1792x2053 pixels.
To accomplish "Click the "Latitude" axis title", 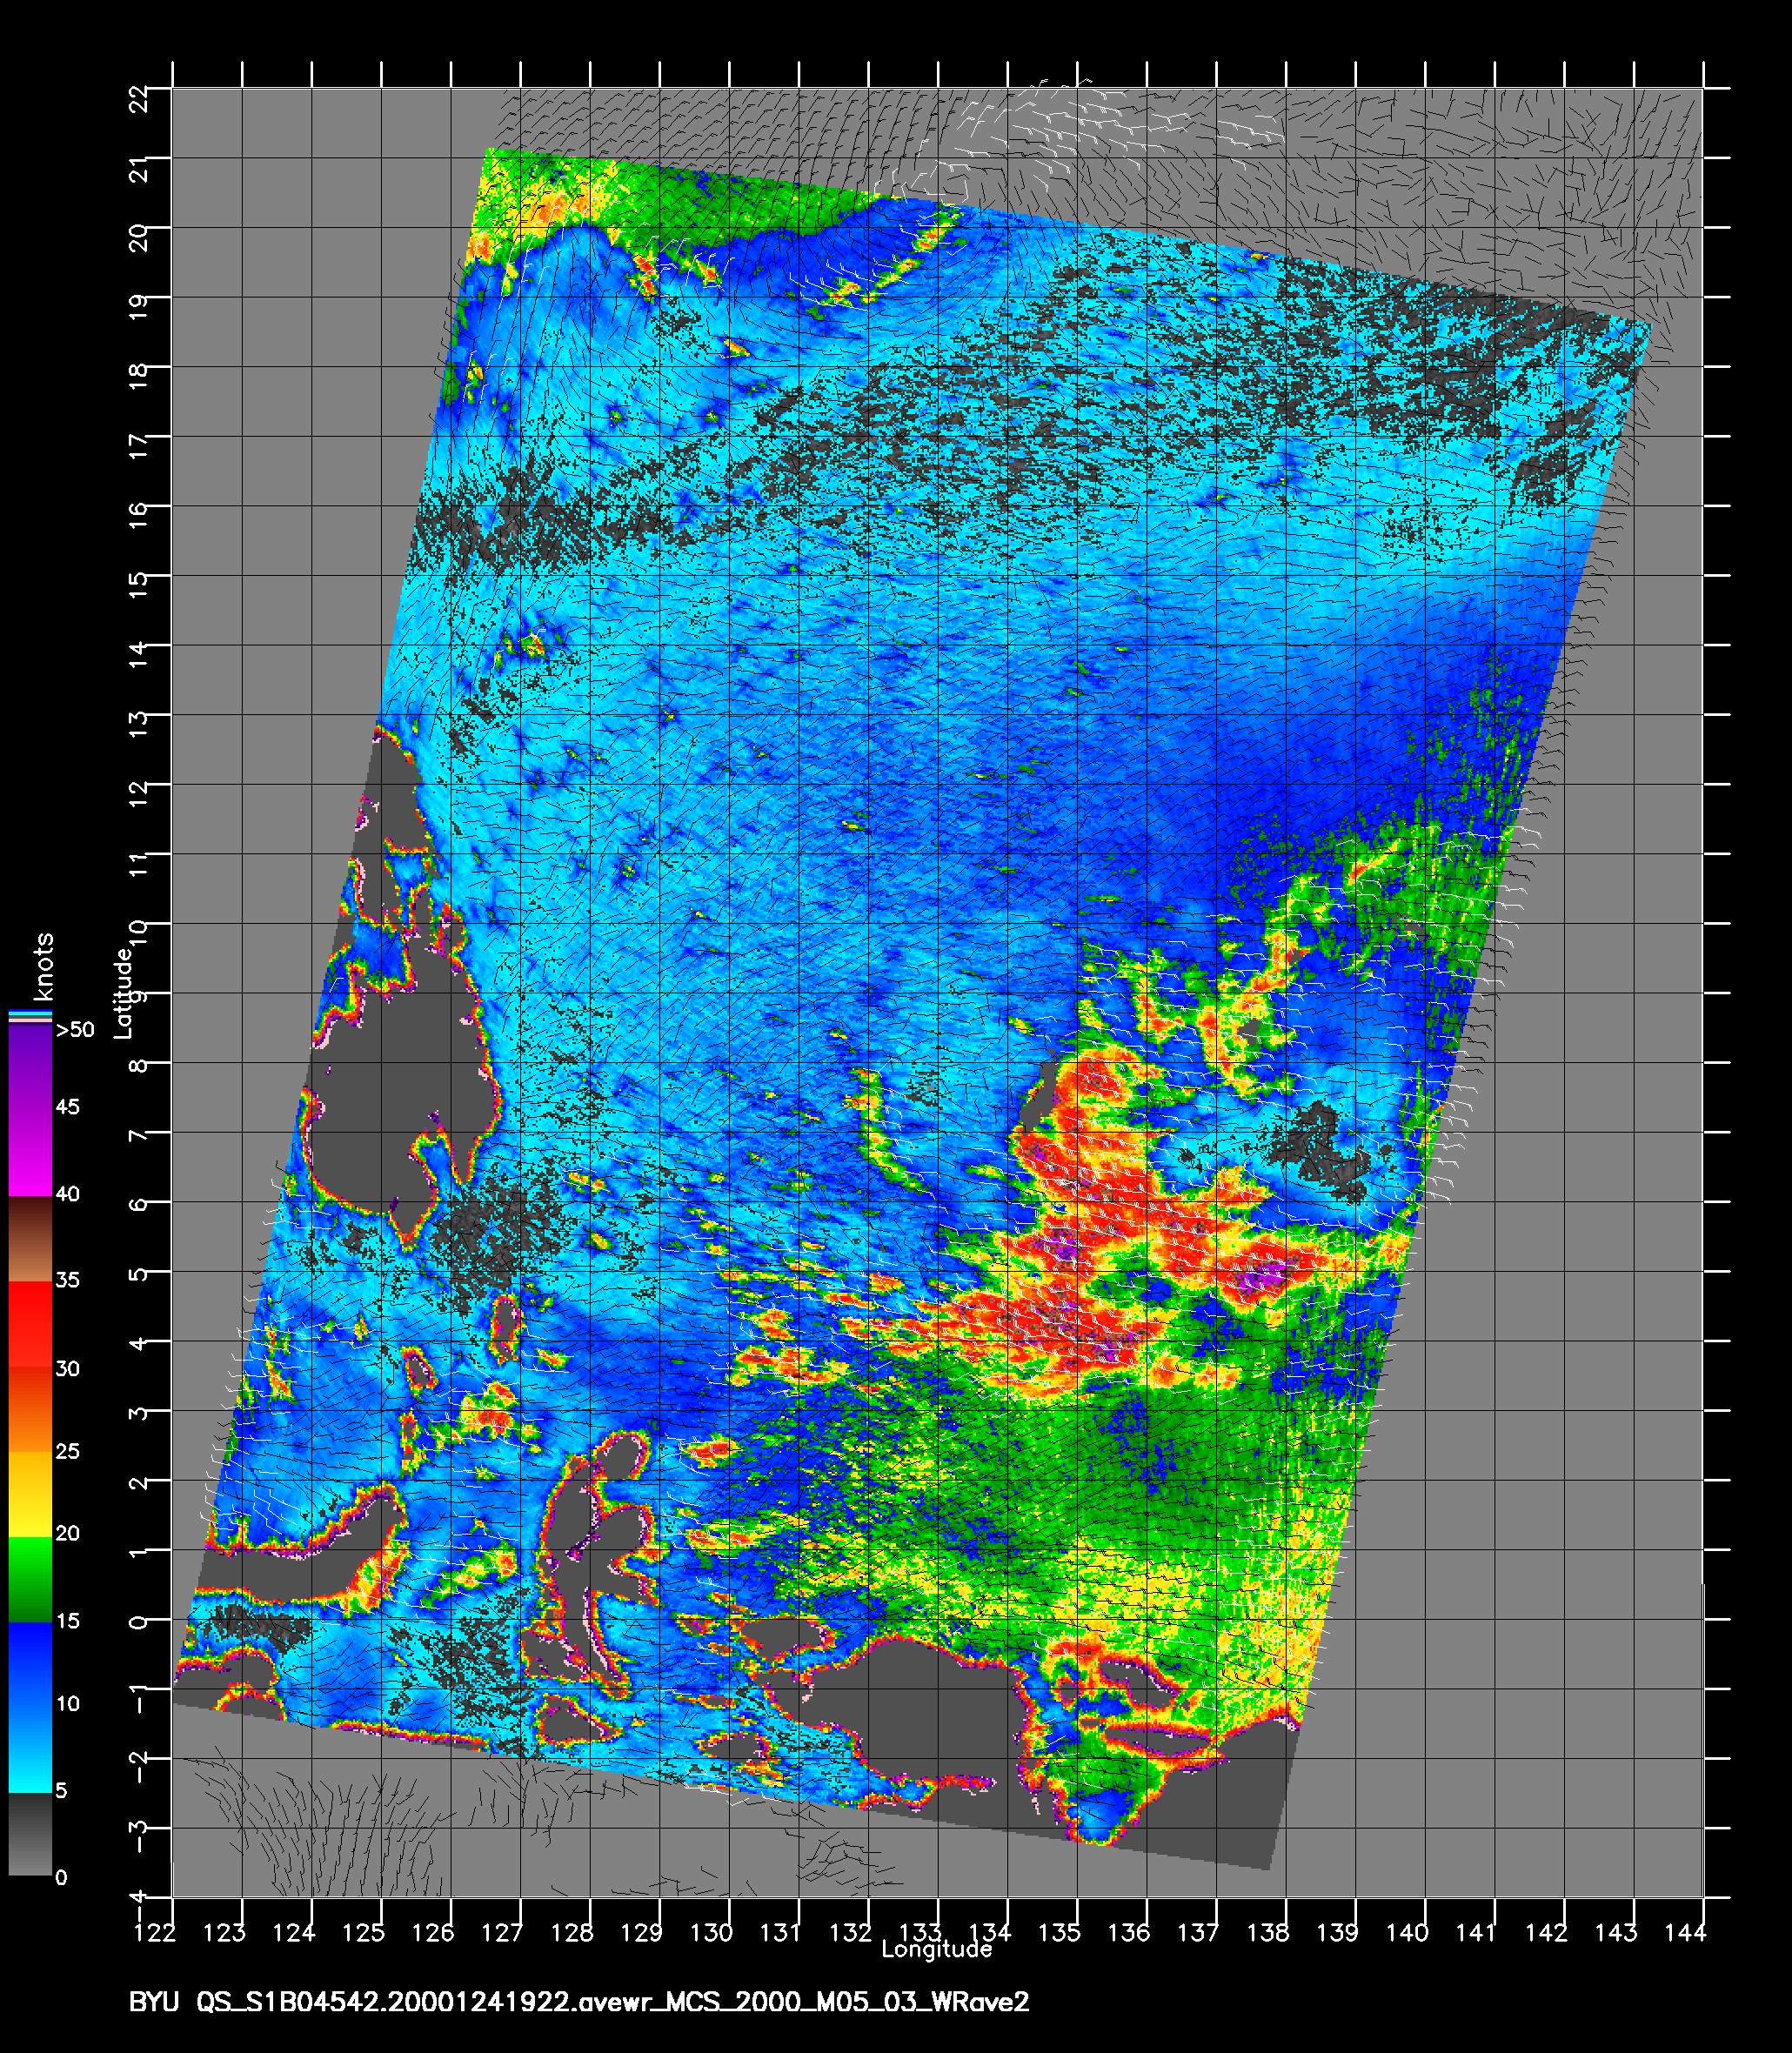I will click(122, 994).
